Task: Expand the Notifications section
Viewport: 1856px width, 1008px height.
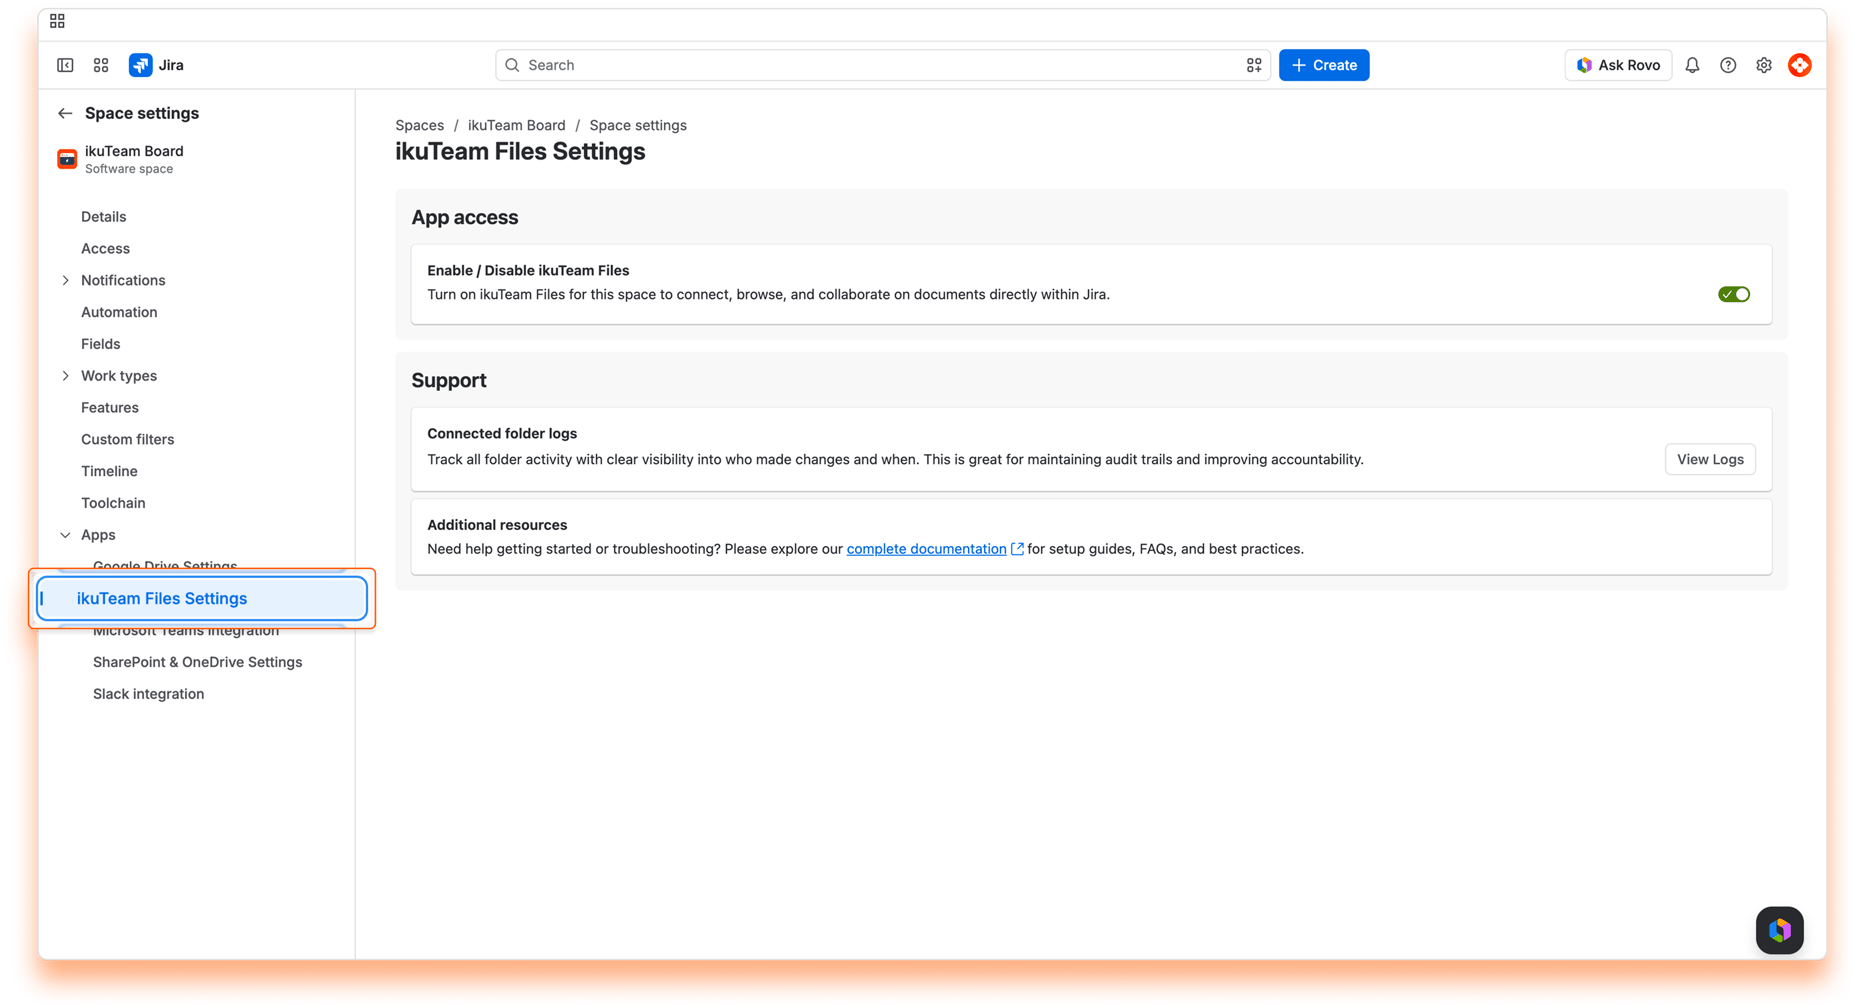Action: point(66,280)
